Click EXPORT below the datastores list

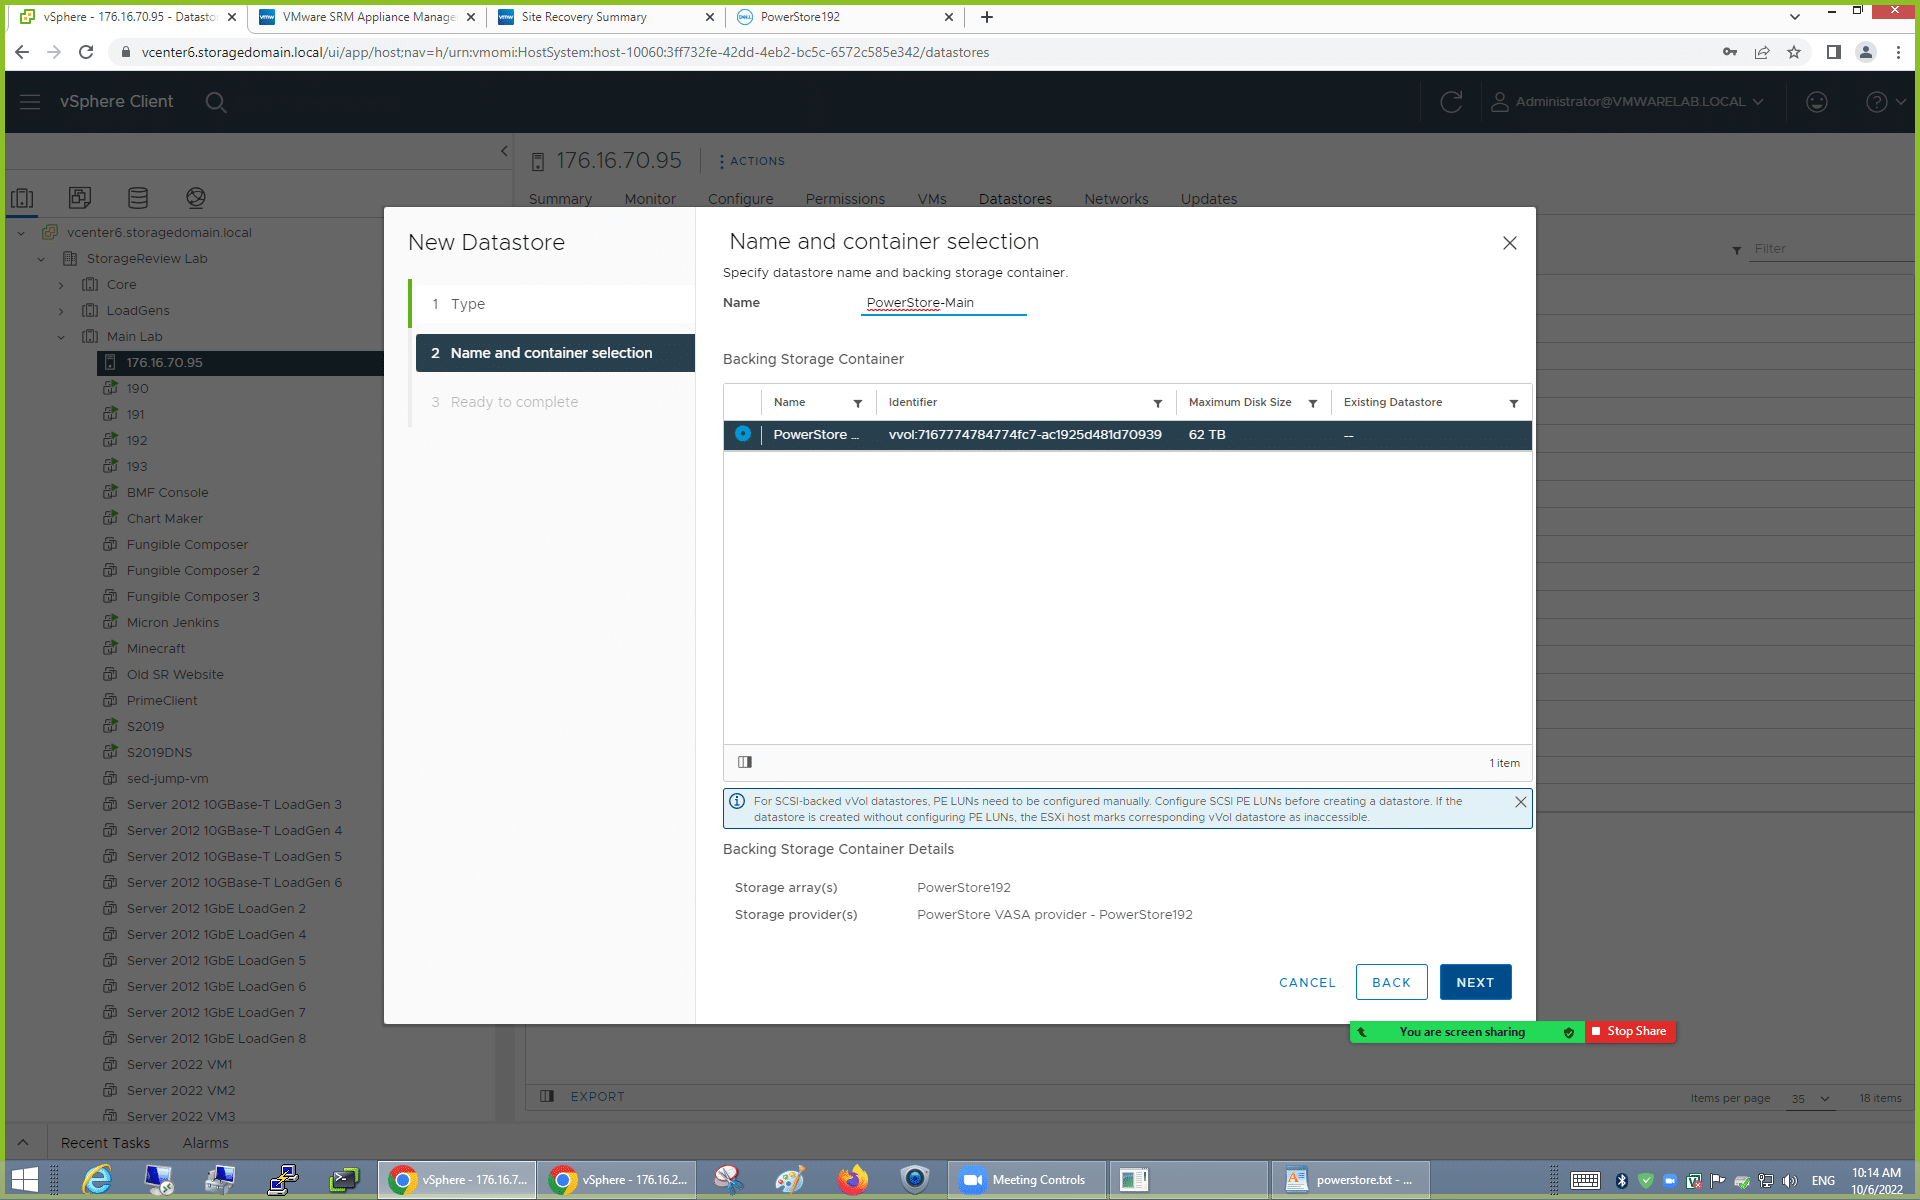[597, 1097]
